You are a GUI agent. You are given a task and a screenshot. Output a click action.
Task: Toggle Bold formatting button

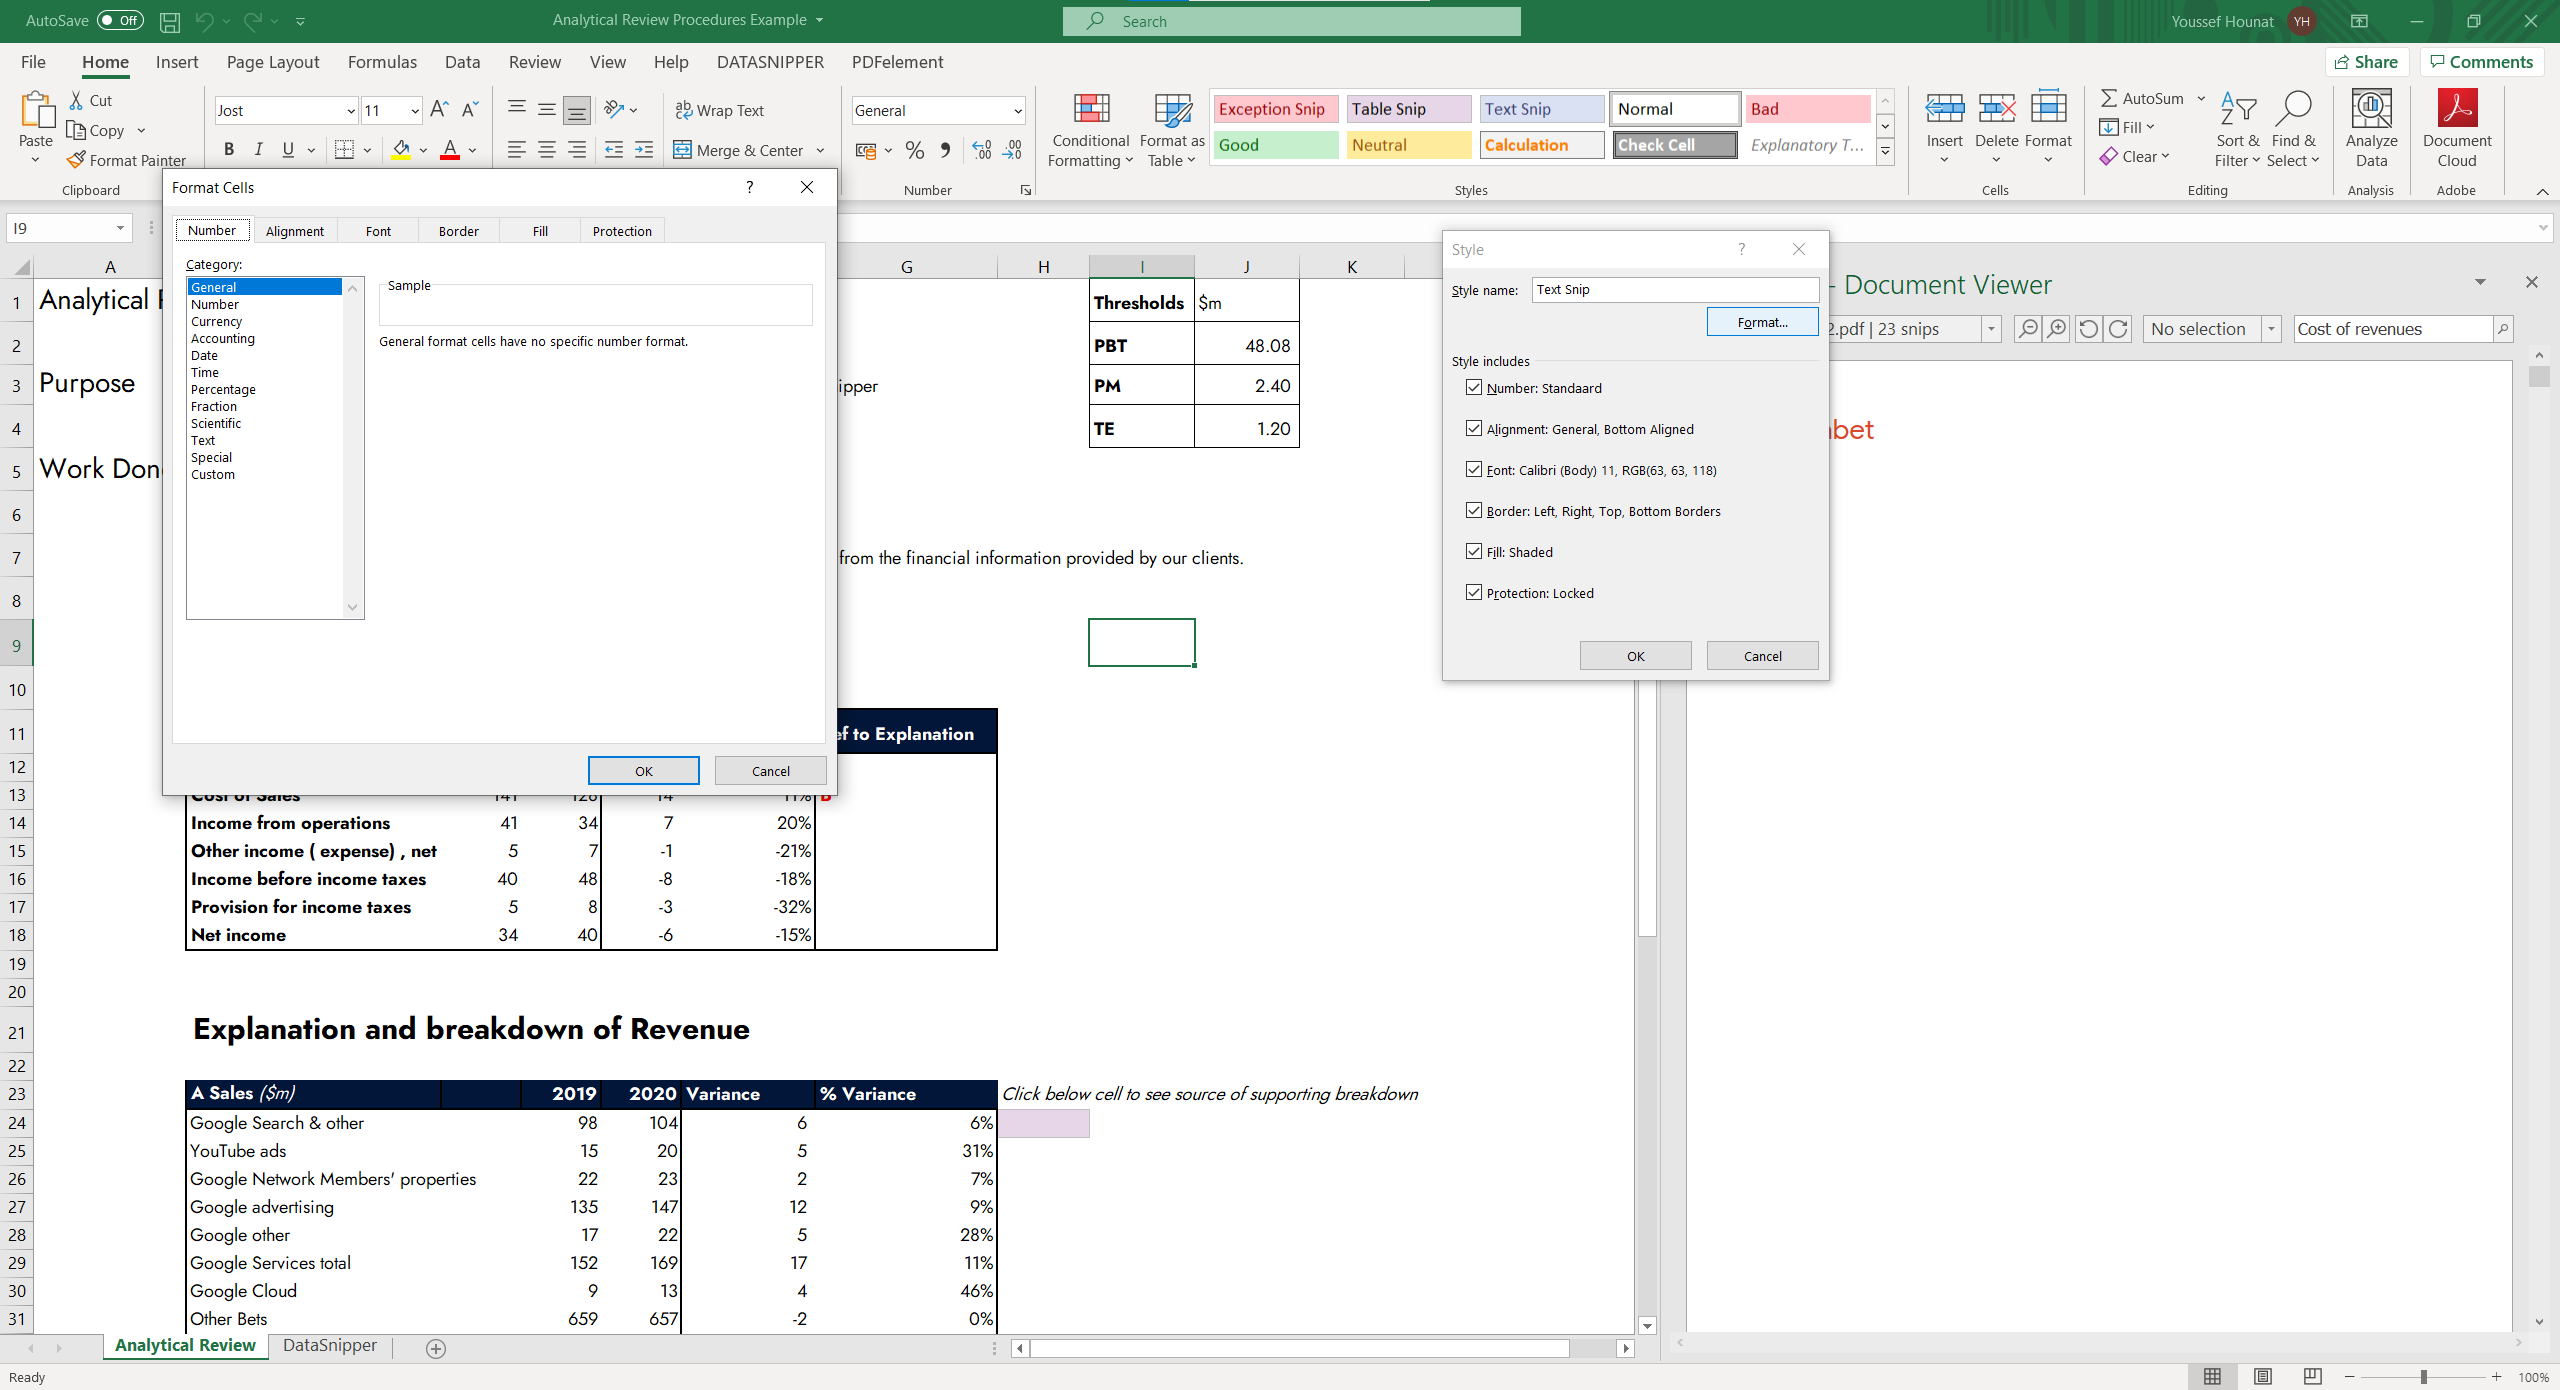[x=229, y=149]
